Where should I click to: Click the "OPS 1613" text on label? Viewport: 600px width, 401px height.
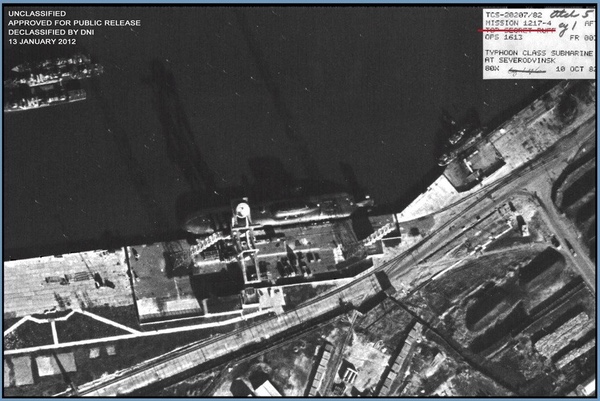[504, 38]
